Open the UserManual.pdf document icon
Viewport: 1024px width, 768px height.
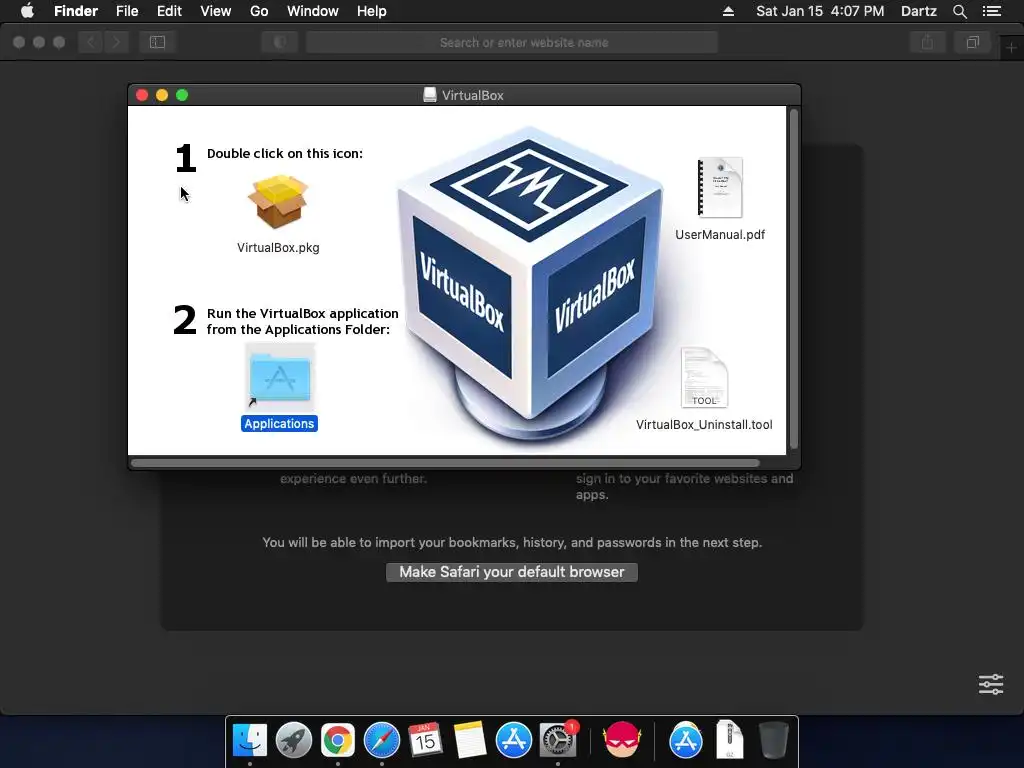click(720, 187)
